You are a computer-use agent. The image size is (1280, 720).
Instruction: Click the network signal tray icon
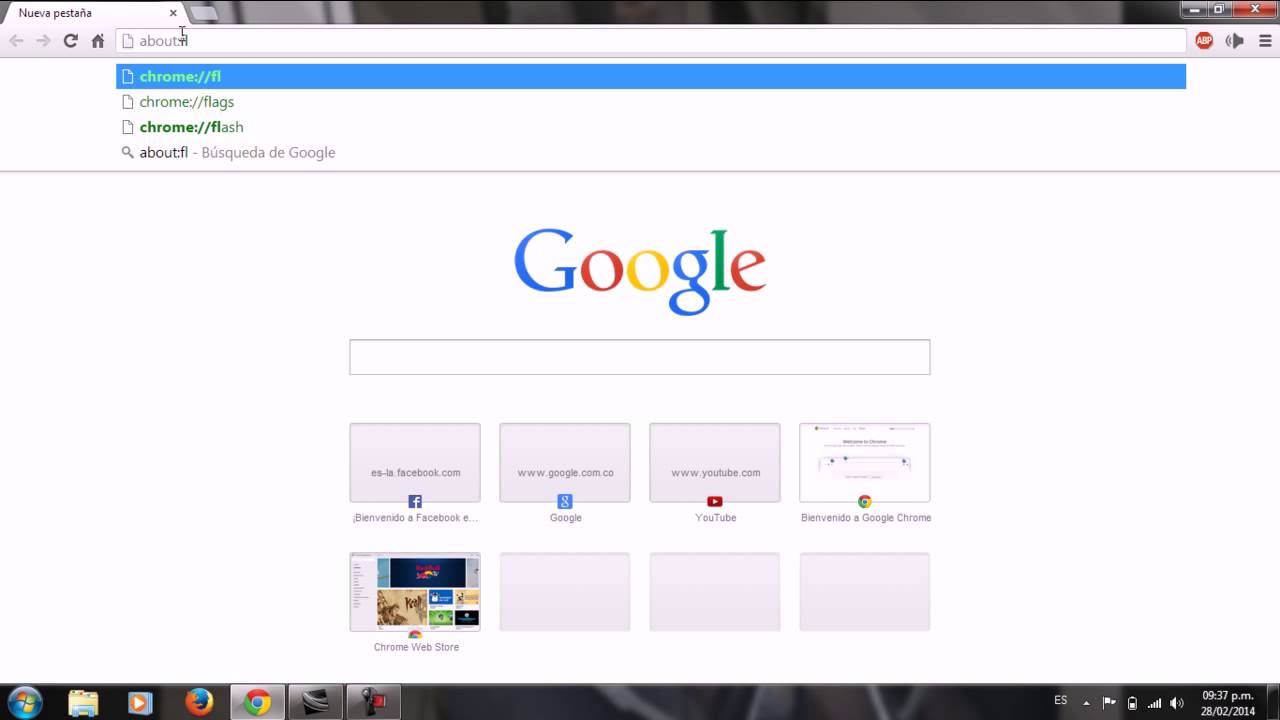1154,703
